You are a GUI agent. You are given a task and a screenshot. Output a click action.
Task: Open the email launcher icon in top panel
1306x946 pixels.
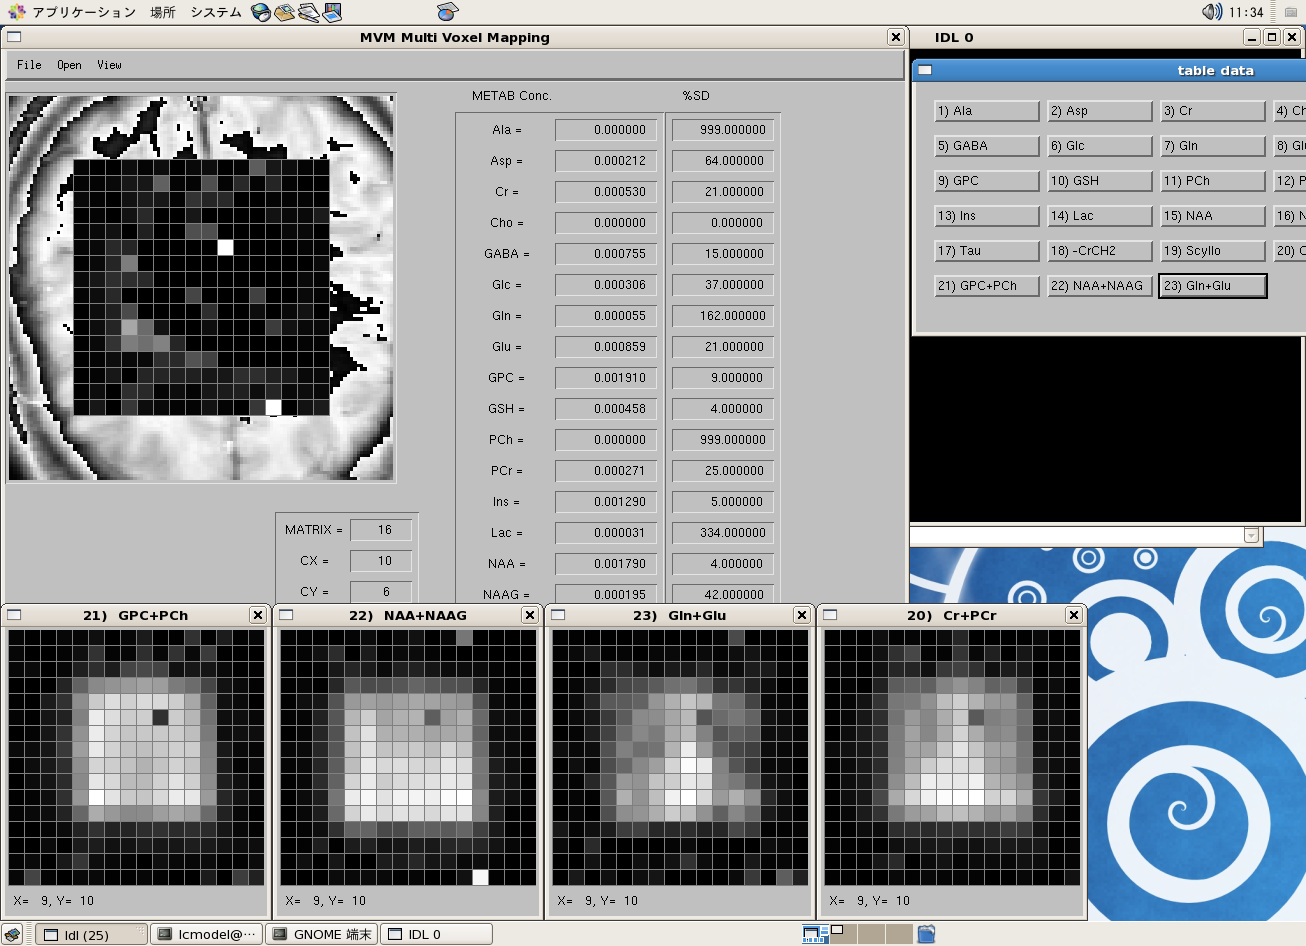(x=285, y=12)
